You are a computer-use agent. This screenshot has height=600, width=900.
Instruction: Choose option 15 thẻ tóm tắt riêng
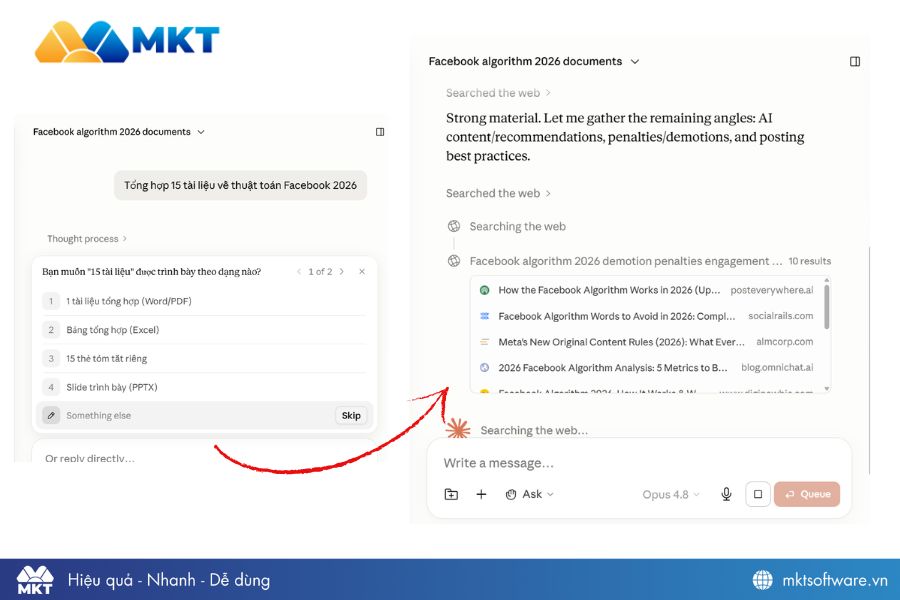pos(204,358)
